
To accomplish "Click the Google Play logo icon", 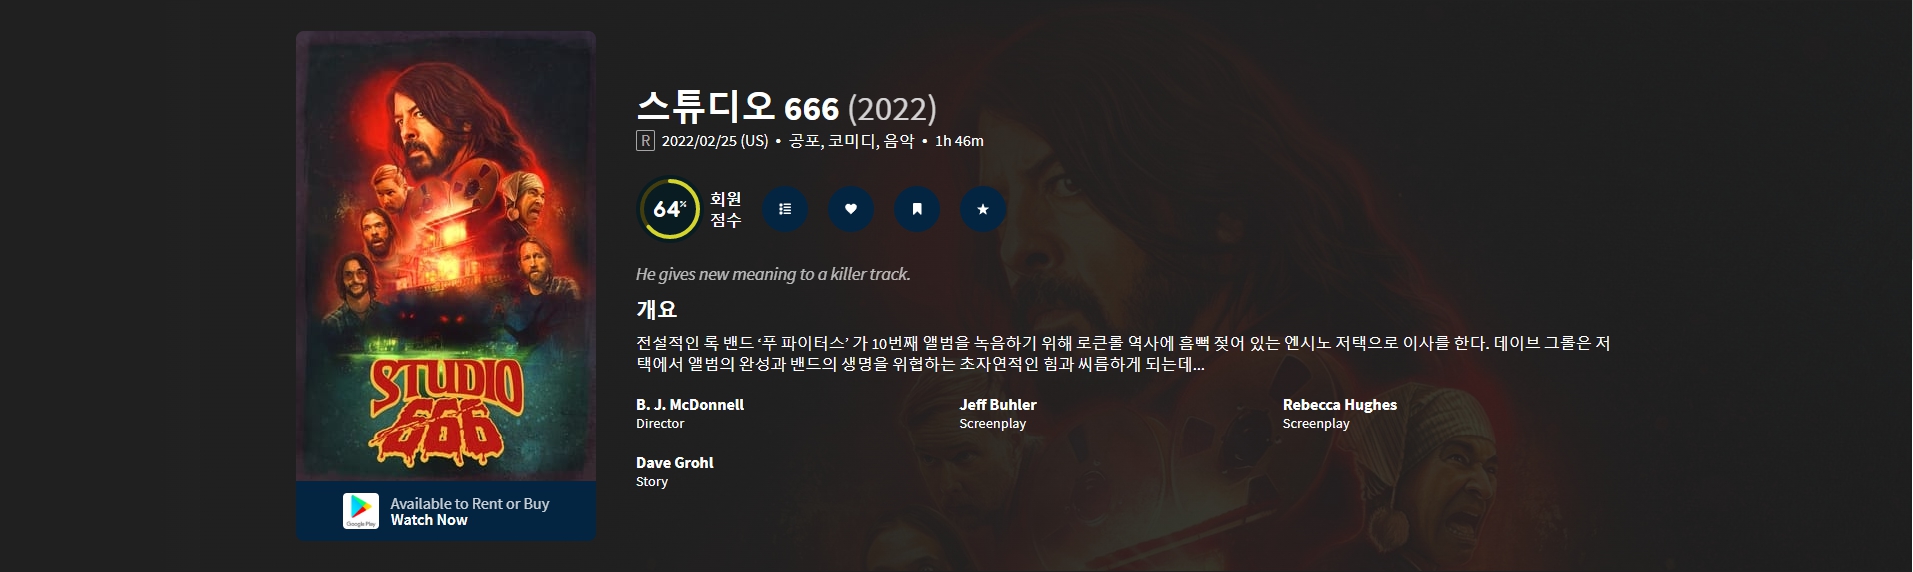I will tap(361, 511).
